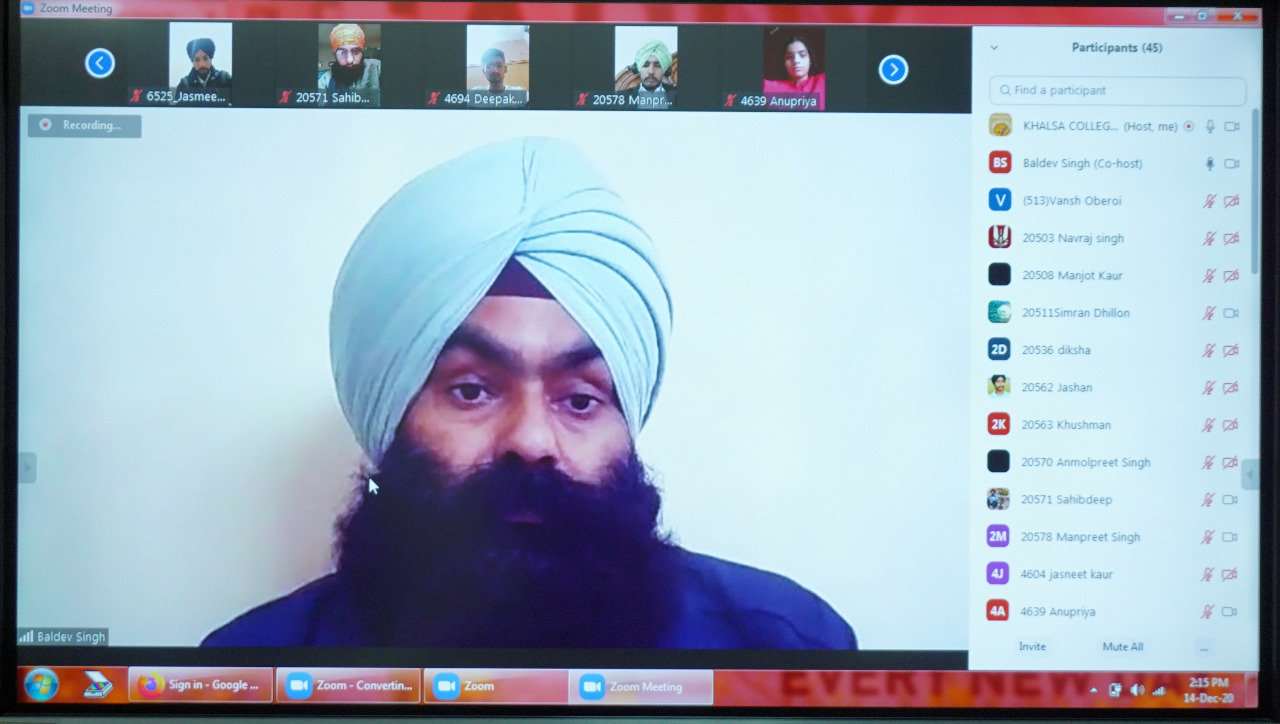Click the Baldev Singh name label
The image size is (1280, 724).
point(70,637)
